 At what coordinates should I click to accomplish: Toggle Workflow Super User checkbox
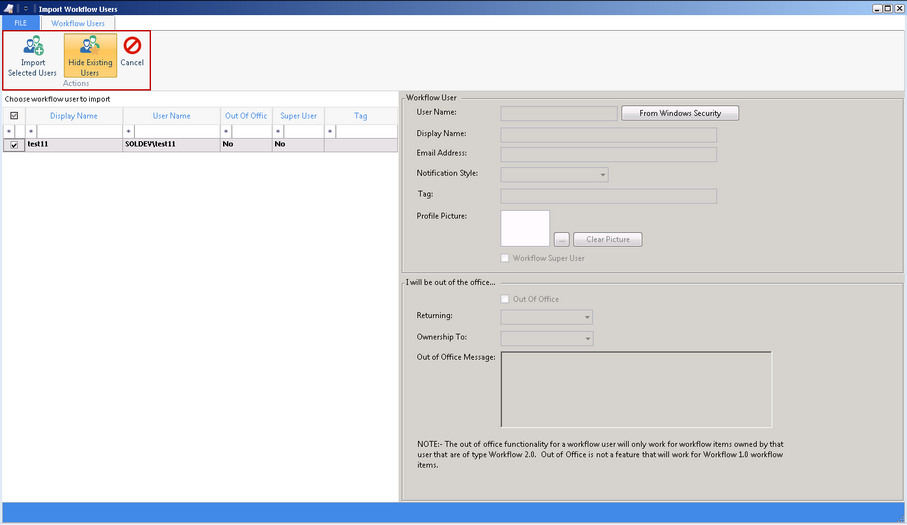(x=505, y=258)
